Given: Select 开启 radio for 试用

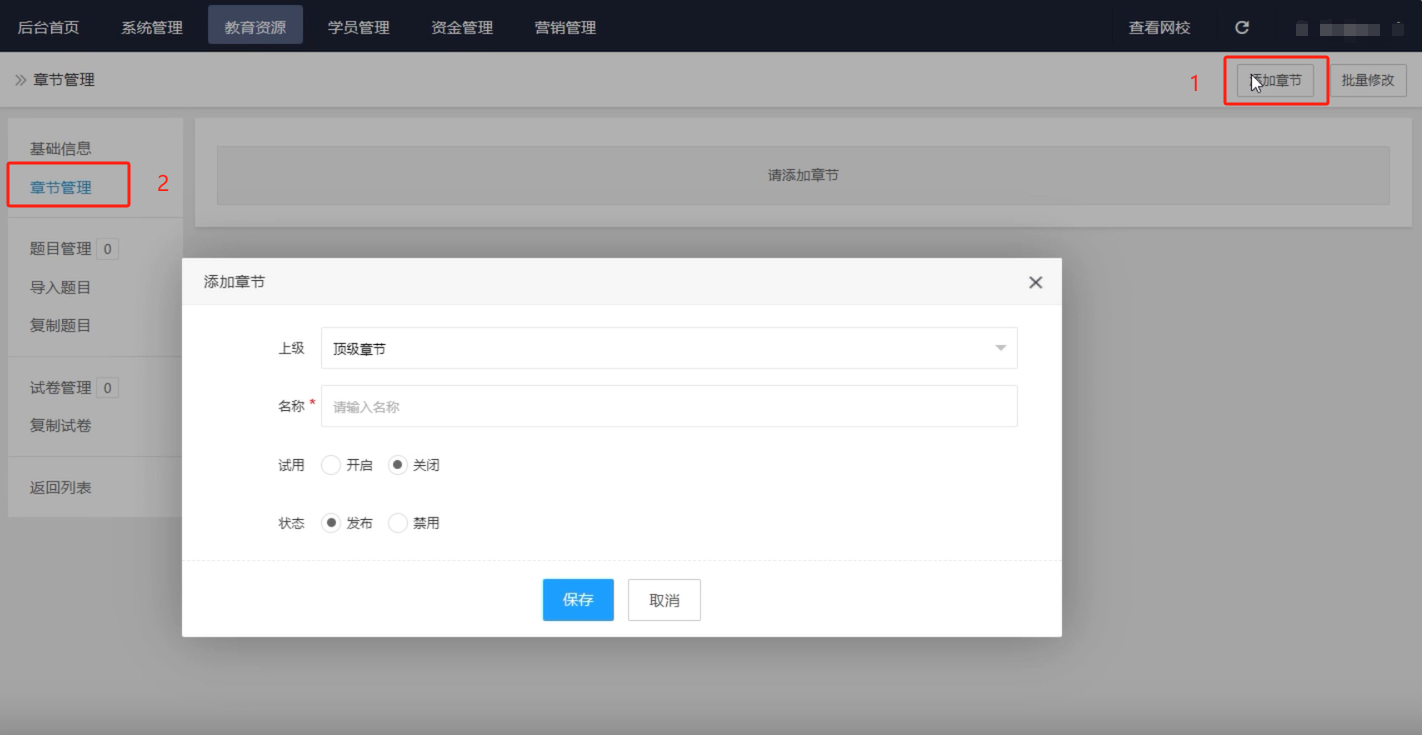Looking at the screenshot, I should [x=331, y=465].
